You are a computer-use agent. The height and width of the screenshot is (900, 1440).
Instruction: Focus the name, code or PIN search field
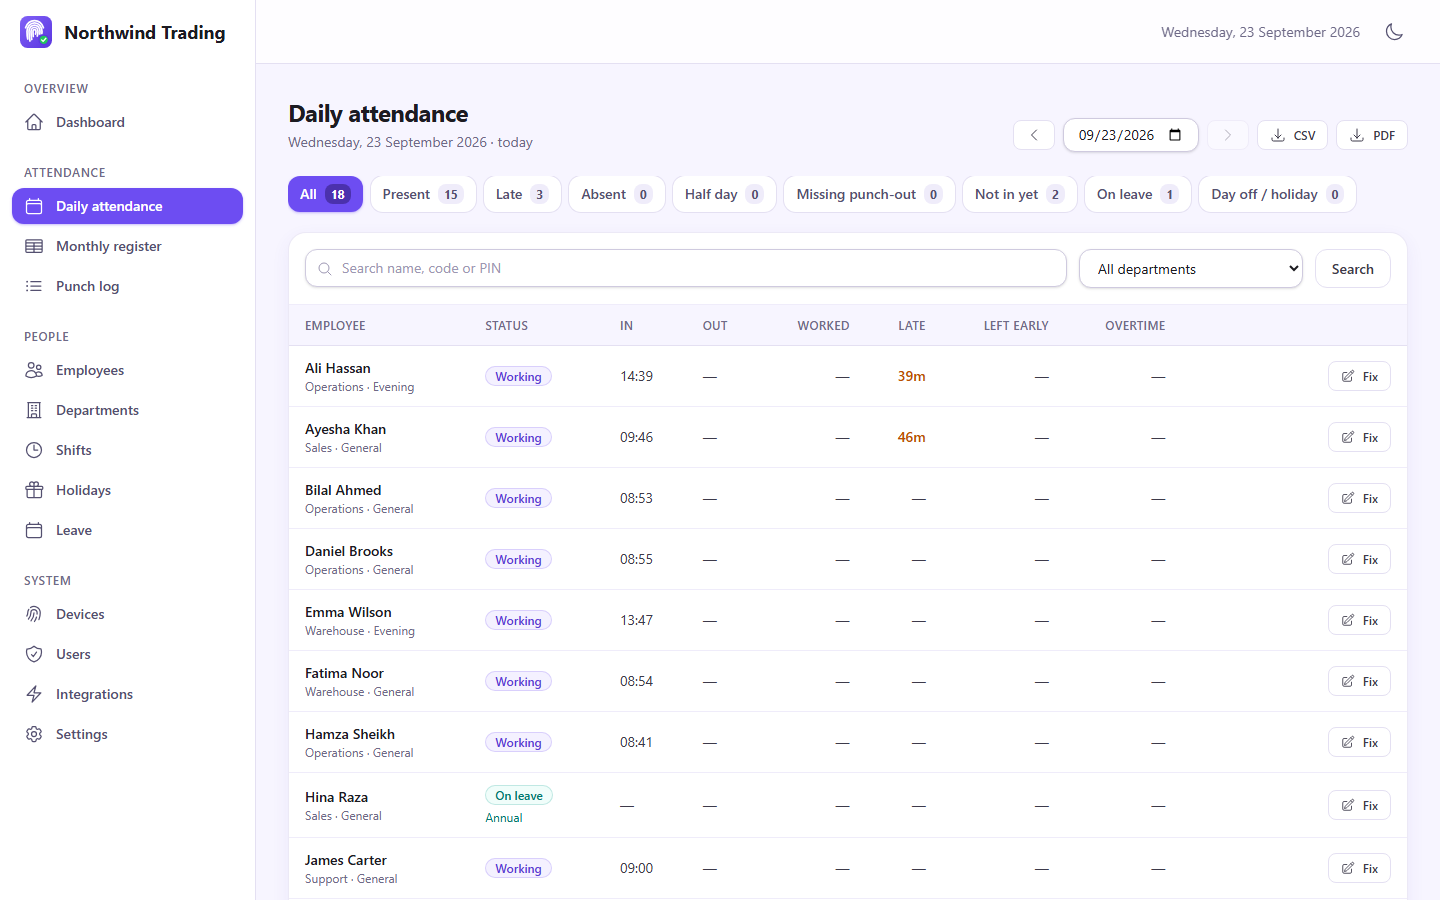tap(685, 268)
